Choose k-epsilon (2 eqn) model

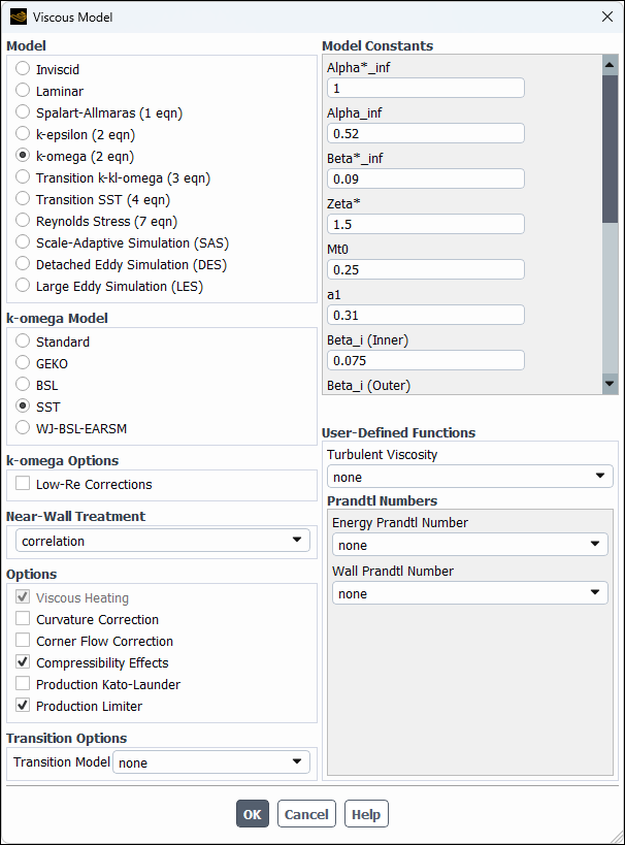pyautogui.click(x=23, y=134)
